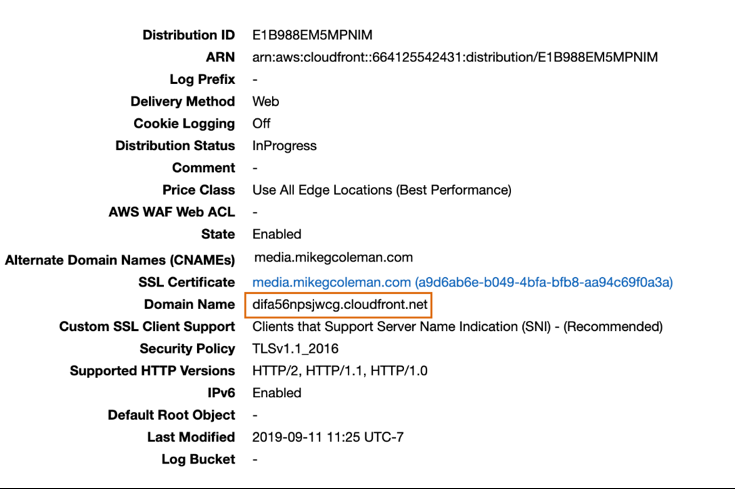Click the Comment label
735x489 pixels.
203,168
